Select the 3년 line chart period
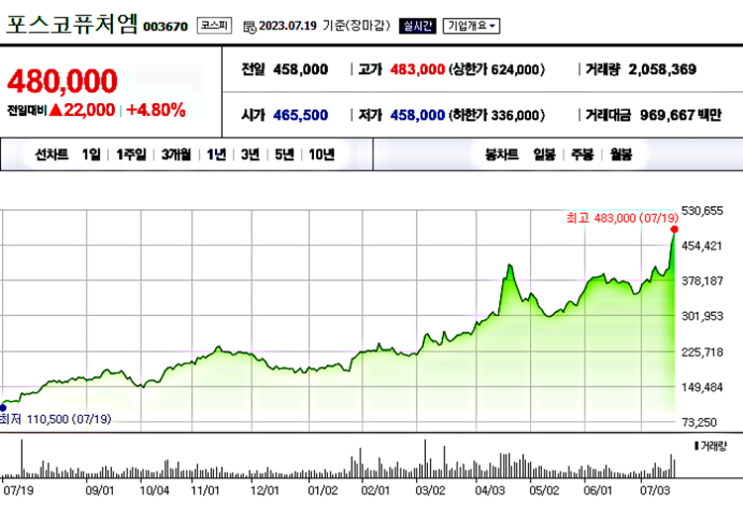Screen dimensions: 743x517 (250, 154)
